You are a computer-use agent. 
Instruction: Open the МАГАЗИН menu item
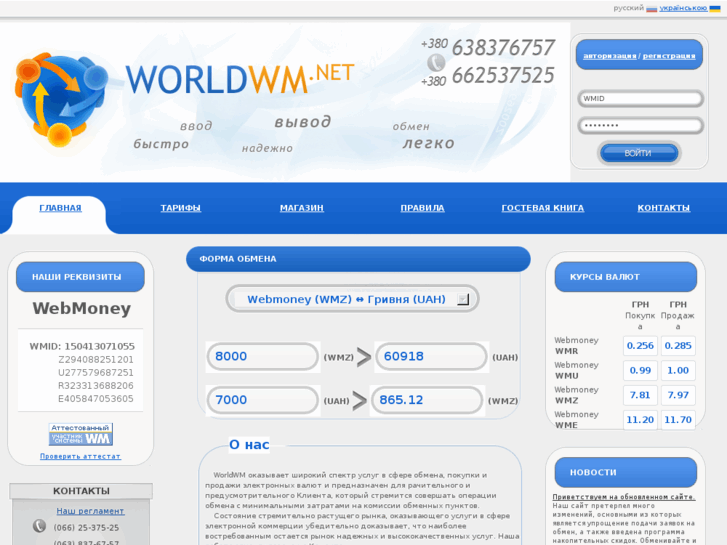click(302, 208)
